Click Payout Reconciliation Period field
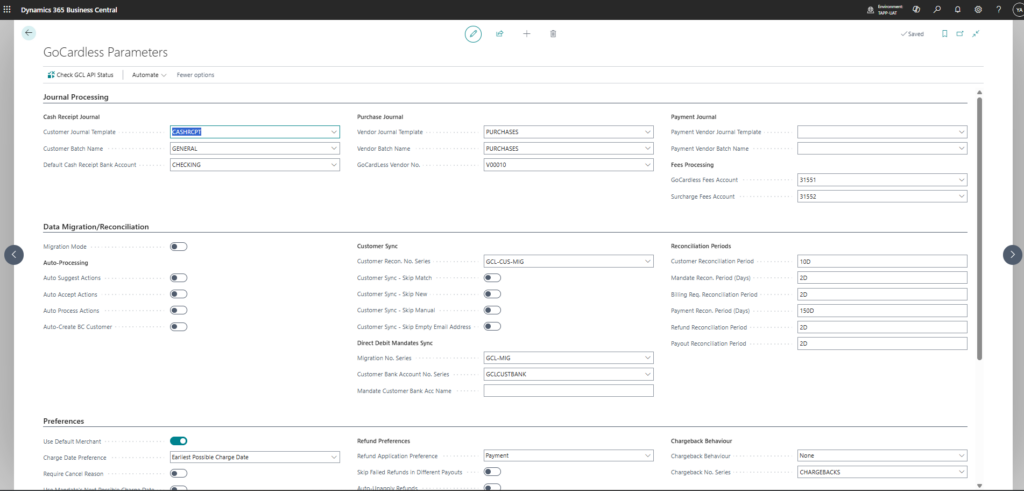Viewport: 1024px width, 491px height. (882, 343)
